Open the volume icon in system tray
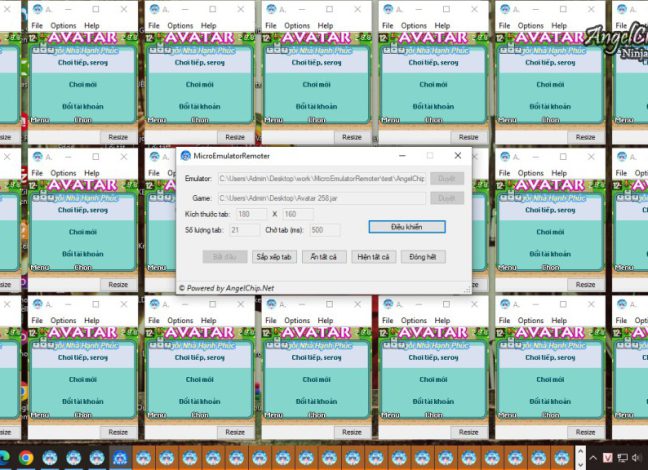Image resolution: width=648 pixels, height=470 pixels. 637,457
